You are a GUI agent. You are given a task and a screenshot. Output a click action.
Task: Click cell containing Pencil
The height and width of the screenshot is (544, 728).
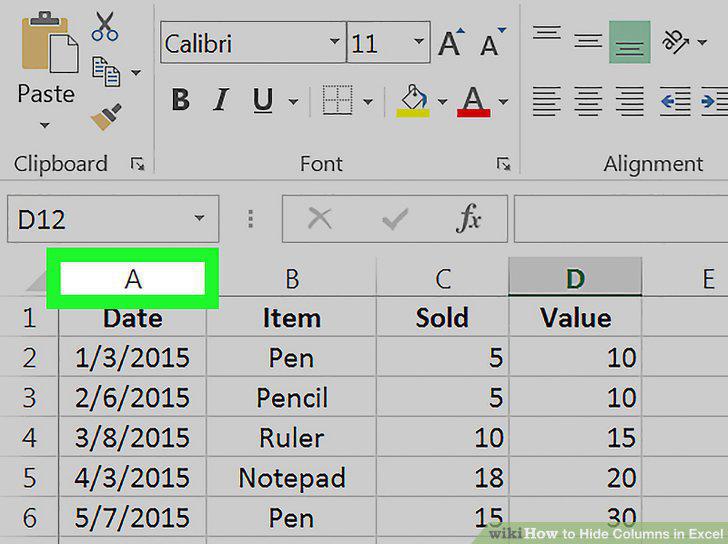pyautogui.click(x=292, y=398)
